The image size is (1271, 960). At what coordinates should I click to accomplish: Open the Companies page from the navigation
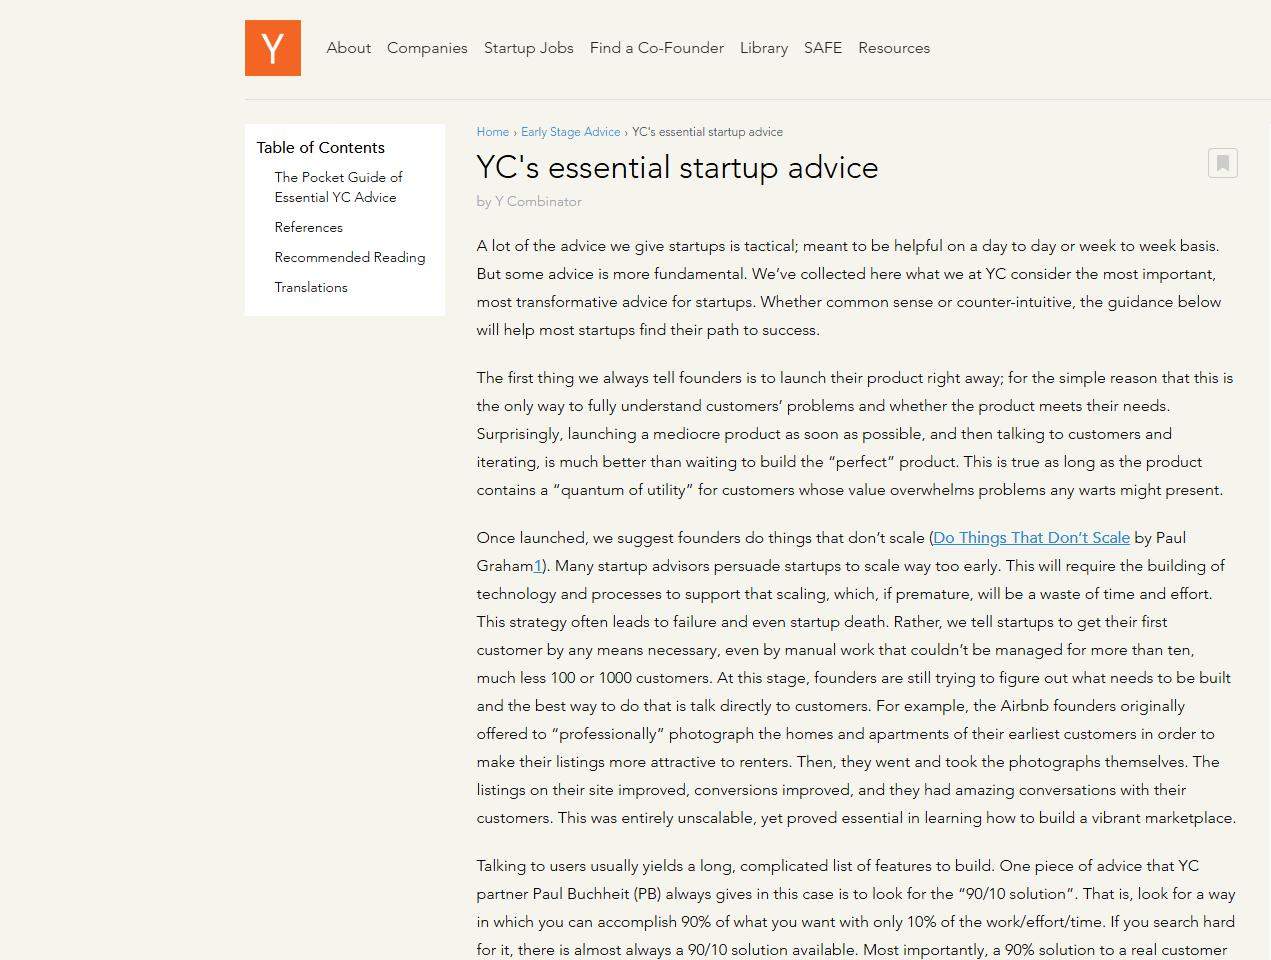[427, 48]
